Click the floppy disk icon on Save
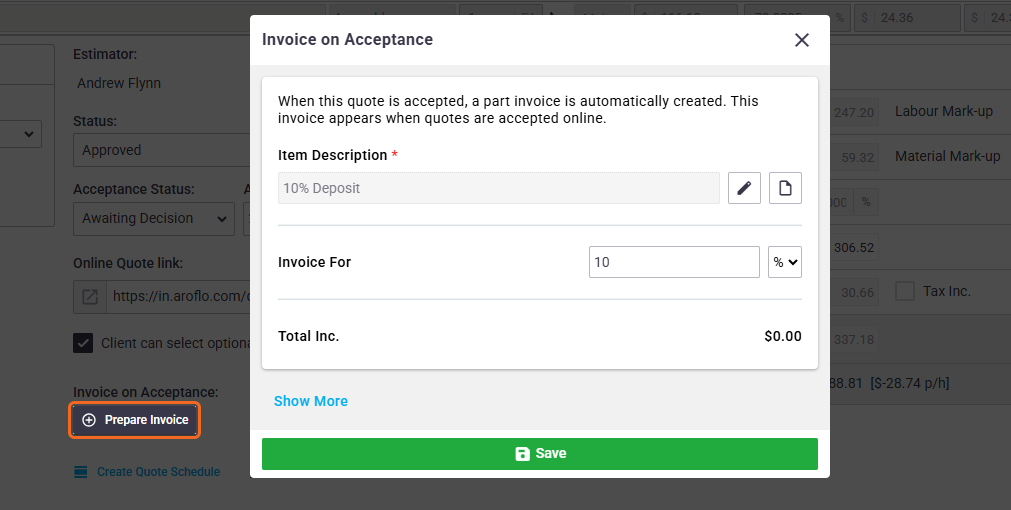Viewport: 1011px width, 510px height. click(522, 454)
